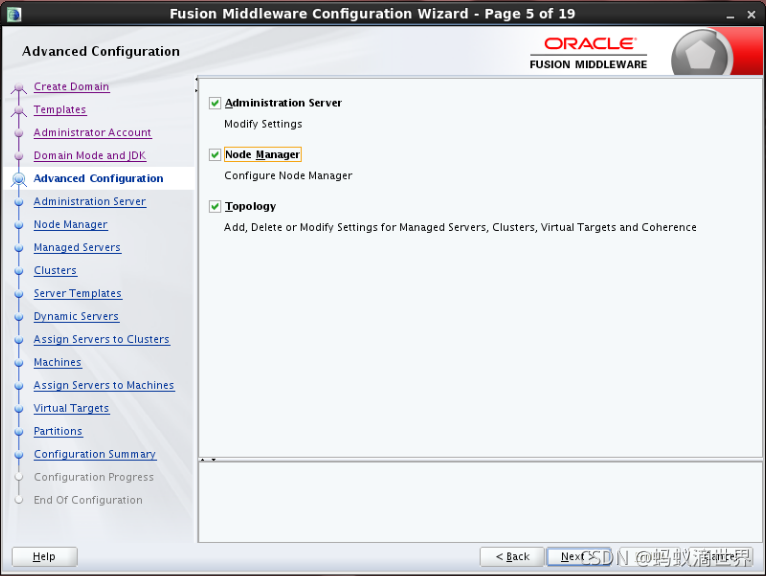The height and width of the screenshot is (576, 766).
Task: Click the Templates step marker icon
Action: [19, 111]
